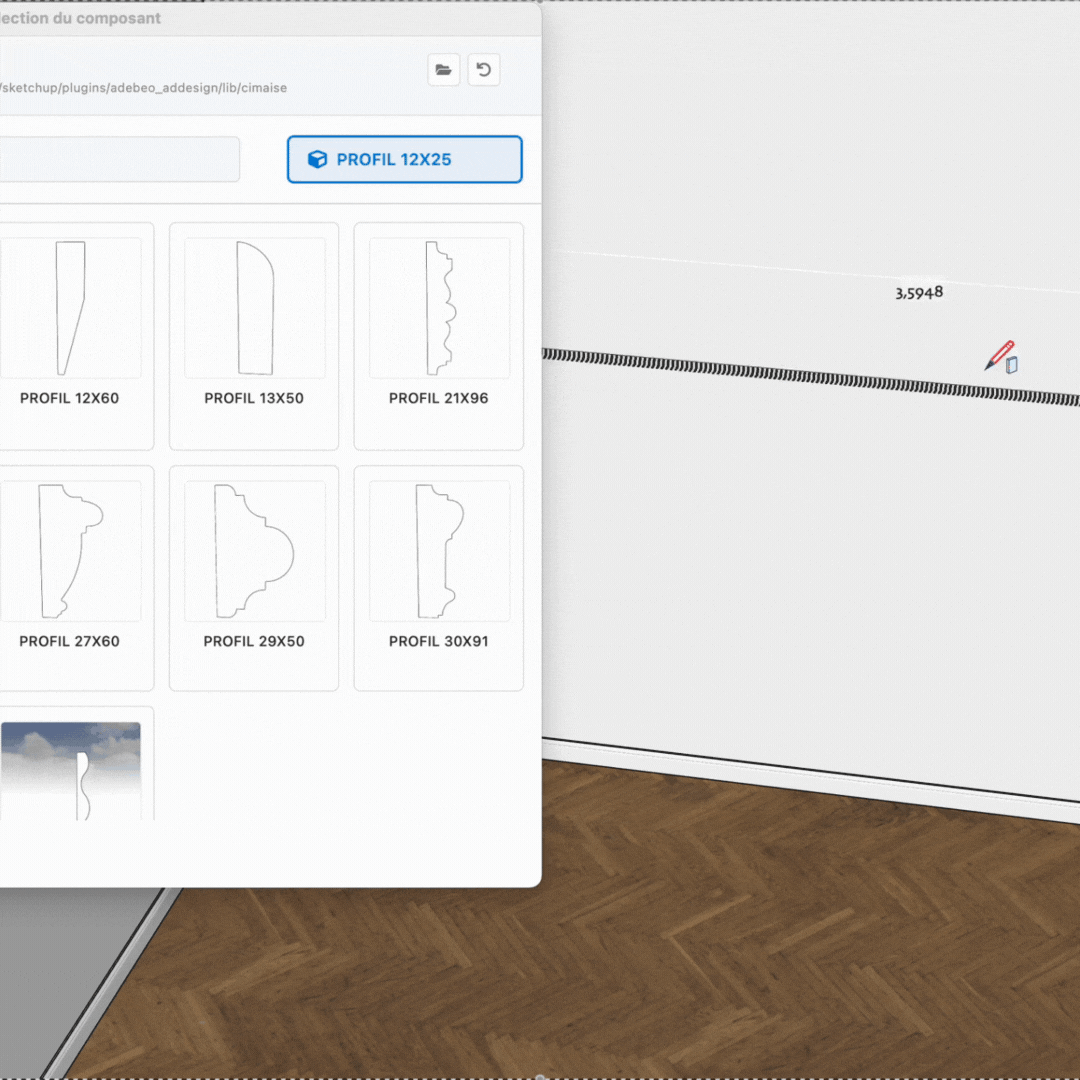Open the library folder browse icon
This screenshot has width=1080, height=1080.
tap(444, 70)
